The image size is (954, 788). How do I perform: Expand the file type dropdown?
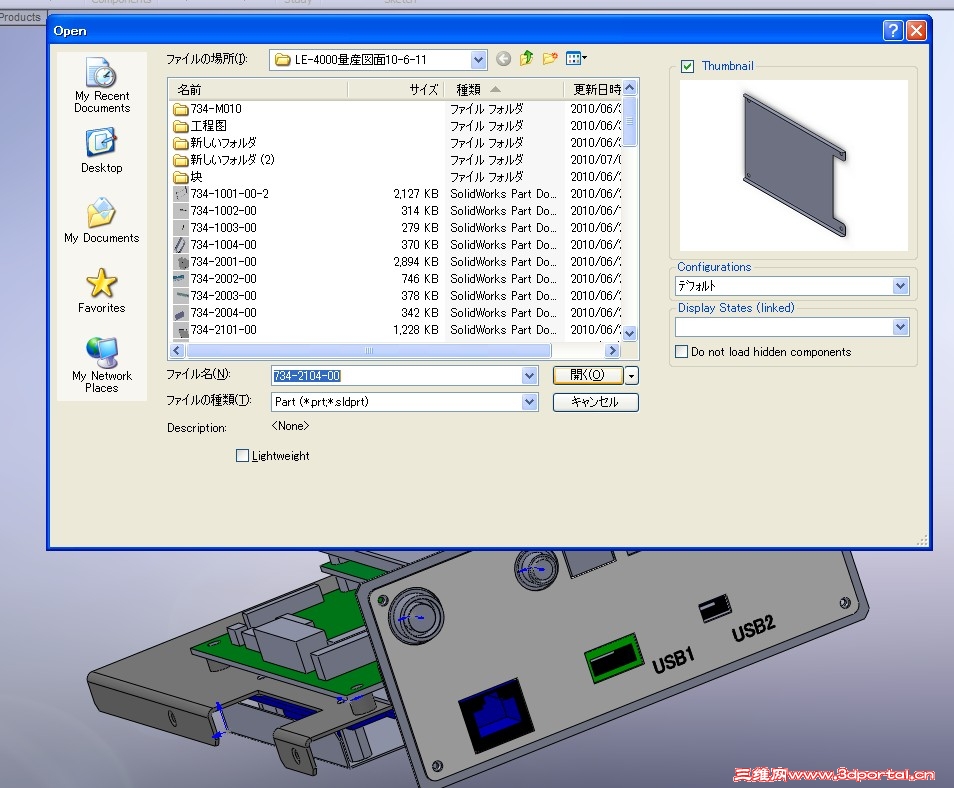pos(529,402)
